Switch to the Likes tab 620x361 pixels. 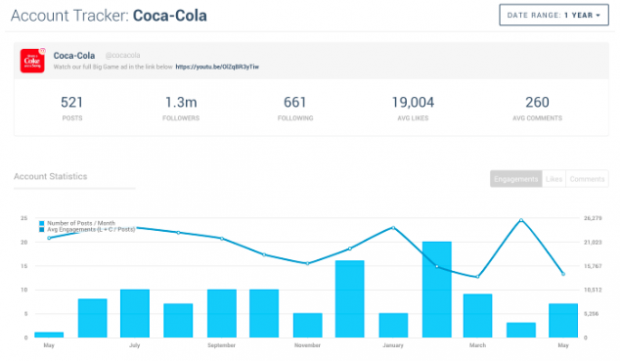[554, 179]
